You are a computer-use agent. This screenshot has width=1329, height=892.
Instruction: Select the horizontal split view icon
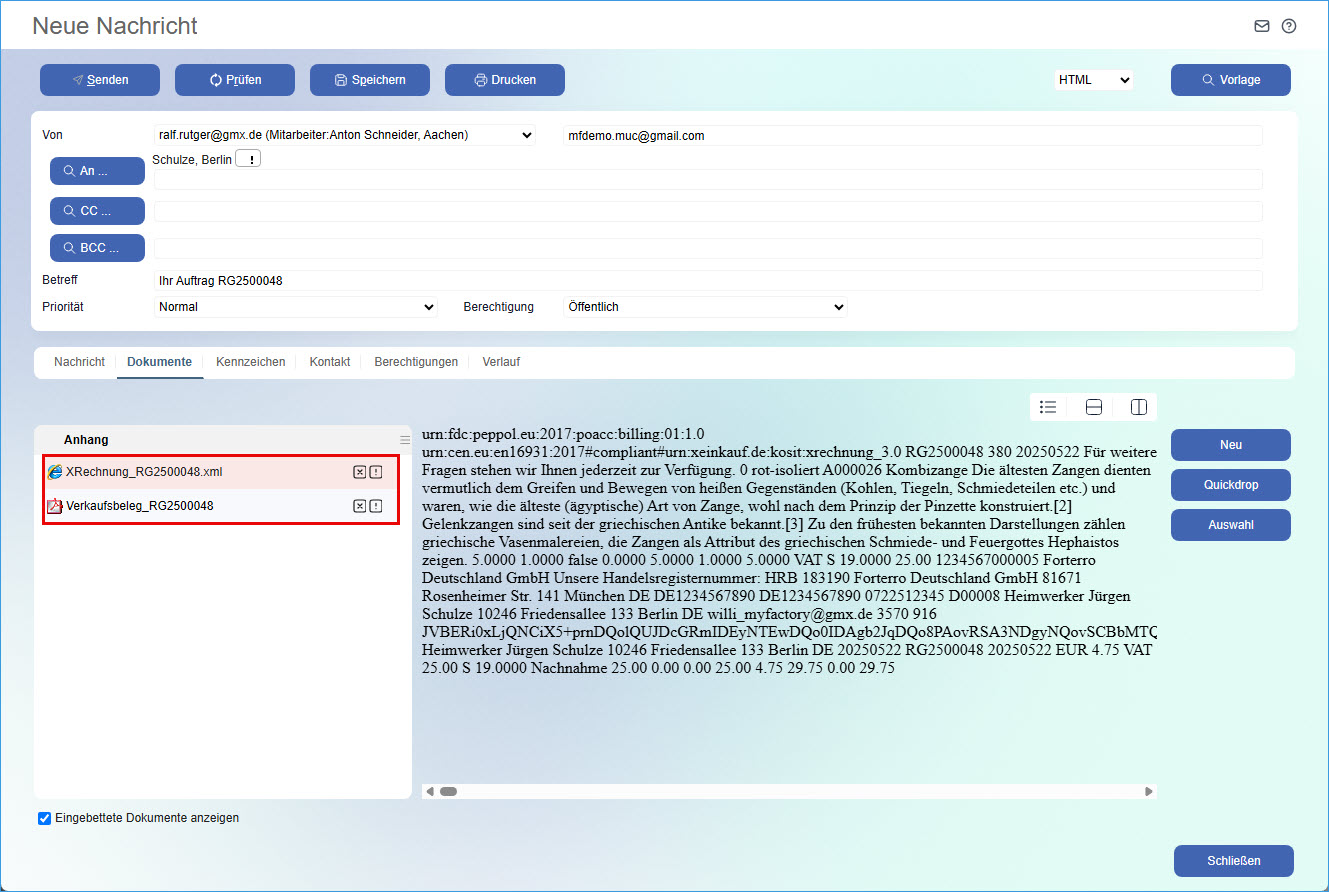pos(1094,407)
